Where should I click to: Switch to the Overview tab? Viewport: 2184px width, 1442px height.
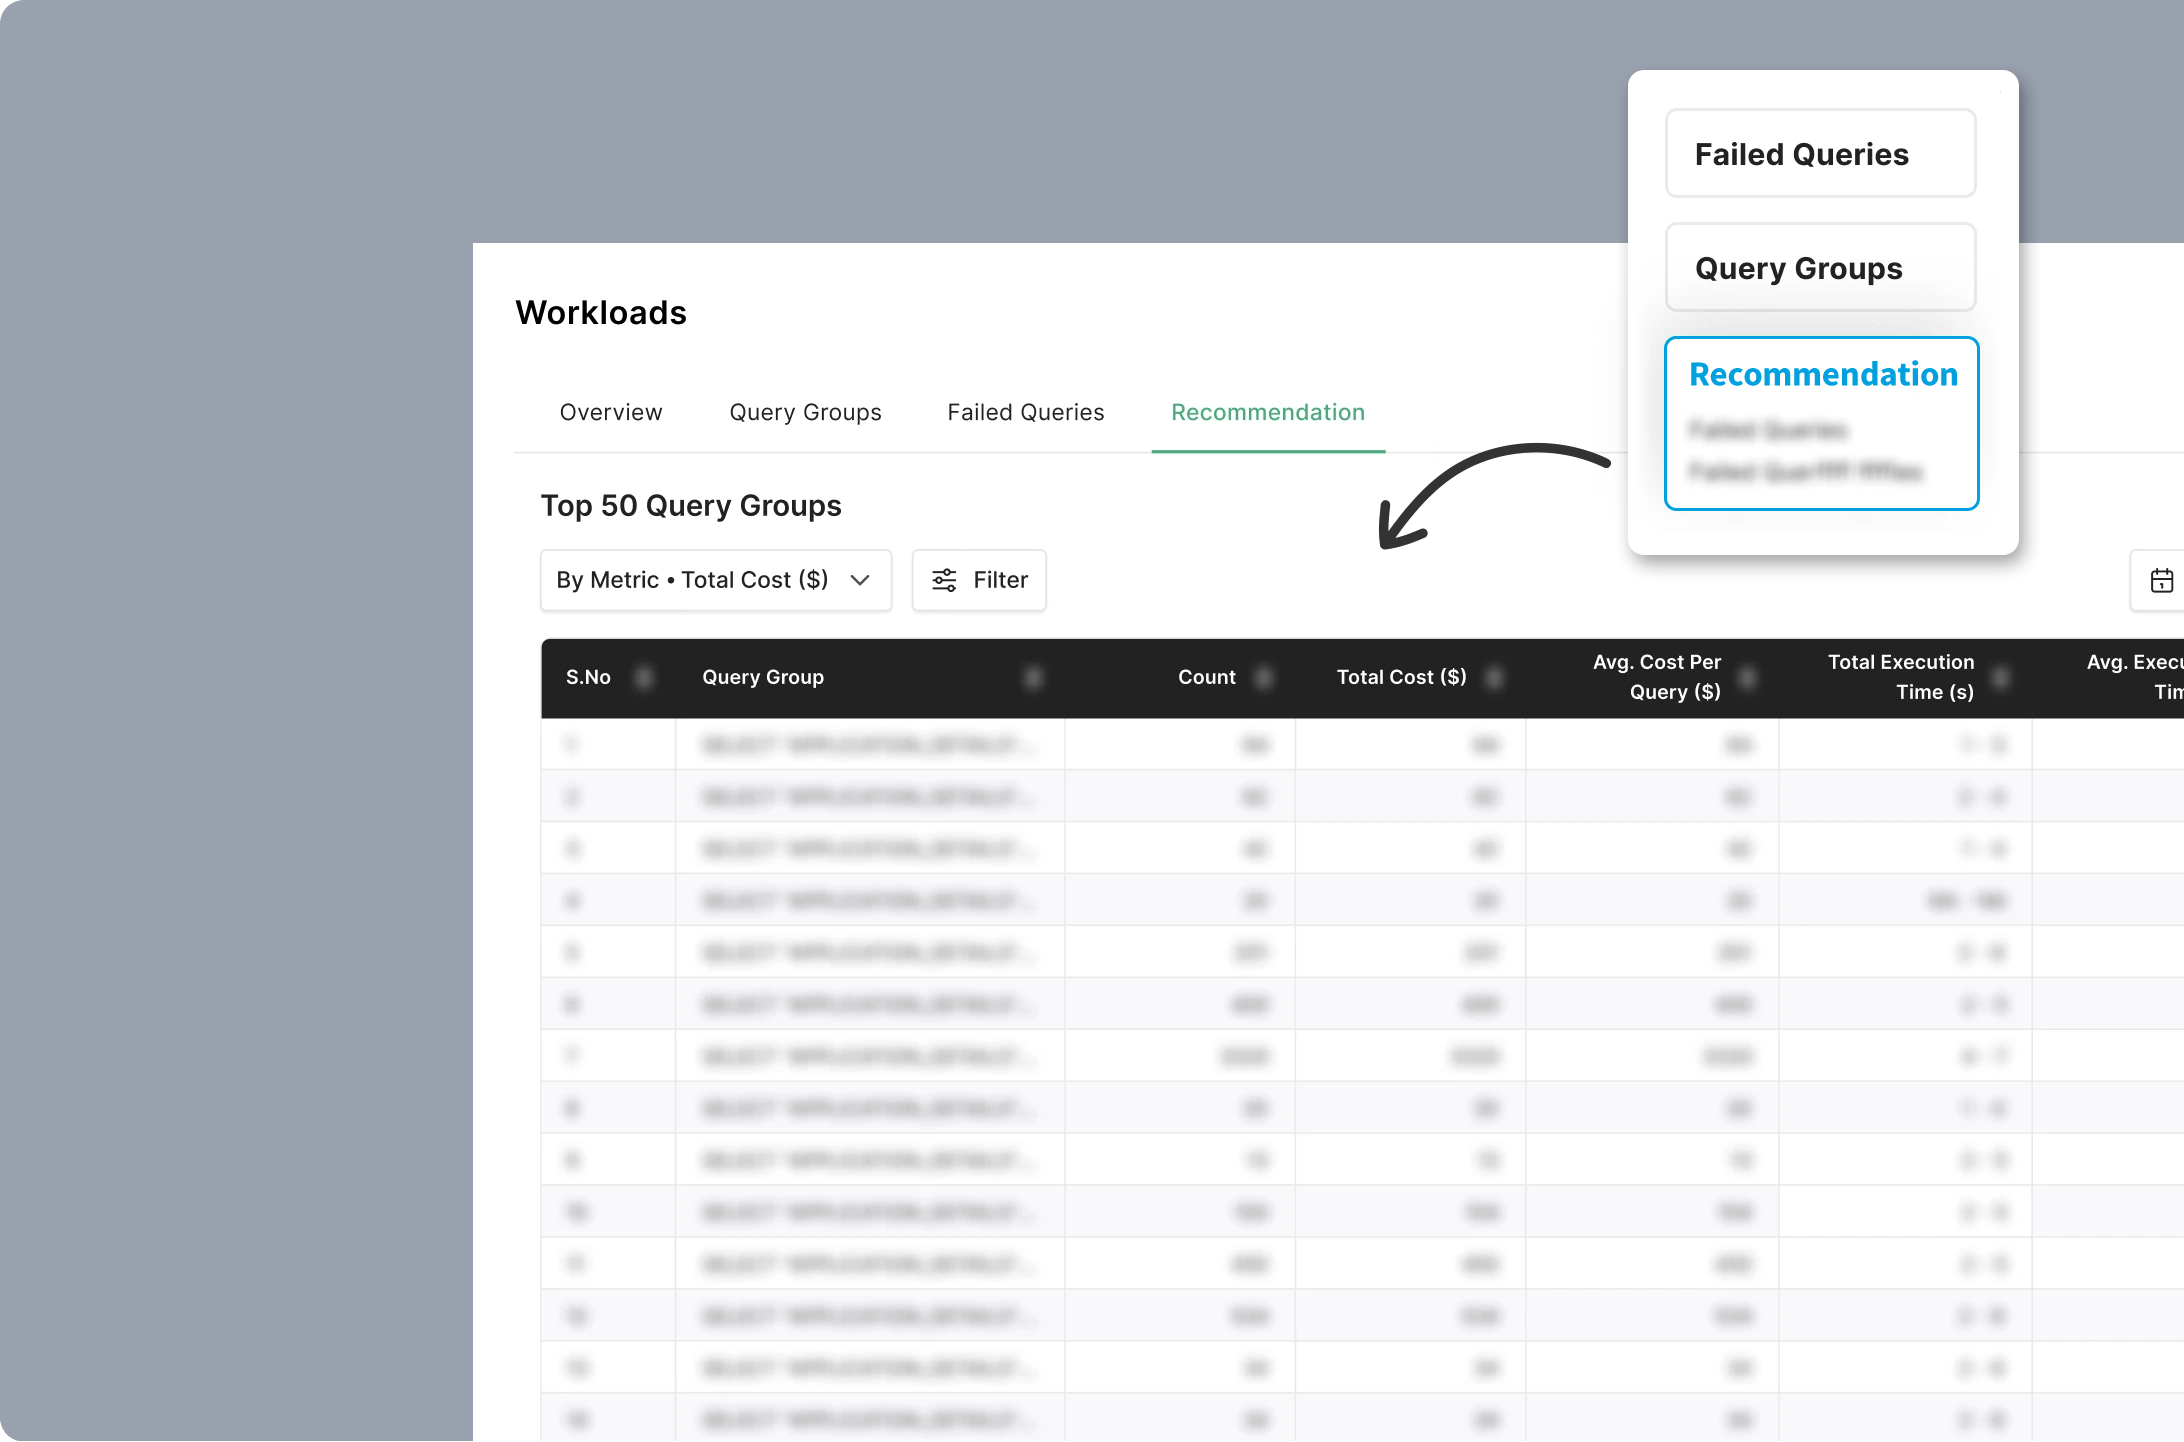click(x=611, y=412)
